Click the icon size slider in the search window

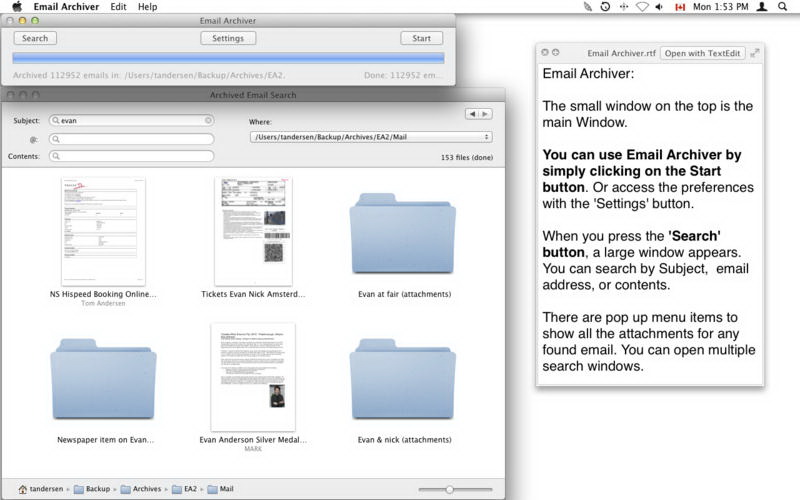pyautogui.click(x=449, y=489)
